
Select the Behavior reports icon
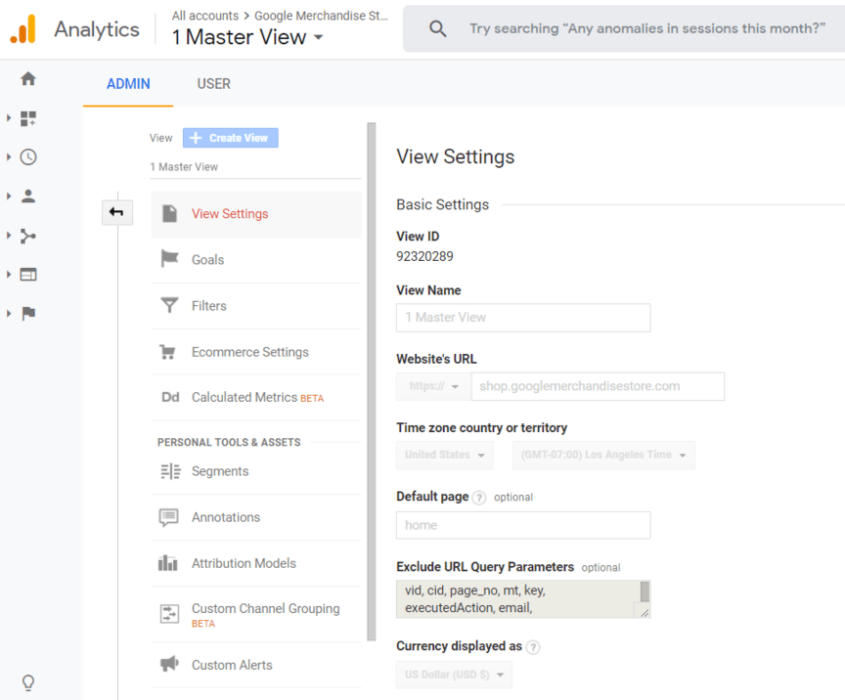(28, 273)
